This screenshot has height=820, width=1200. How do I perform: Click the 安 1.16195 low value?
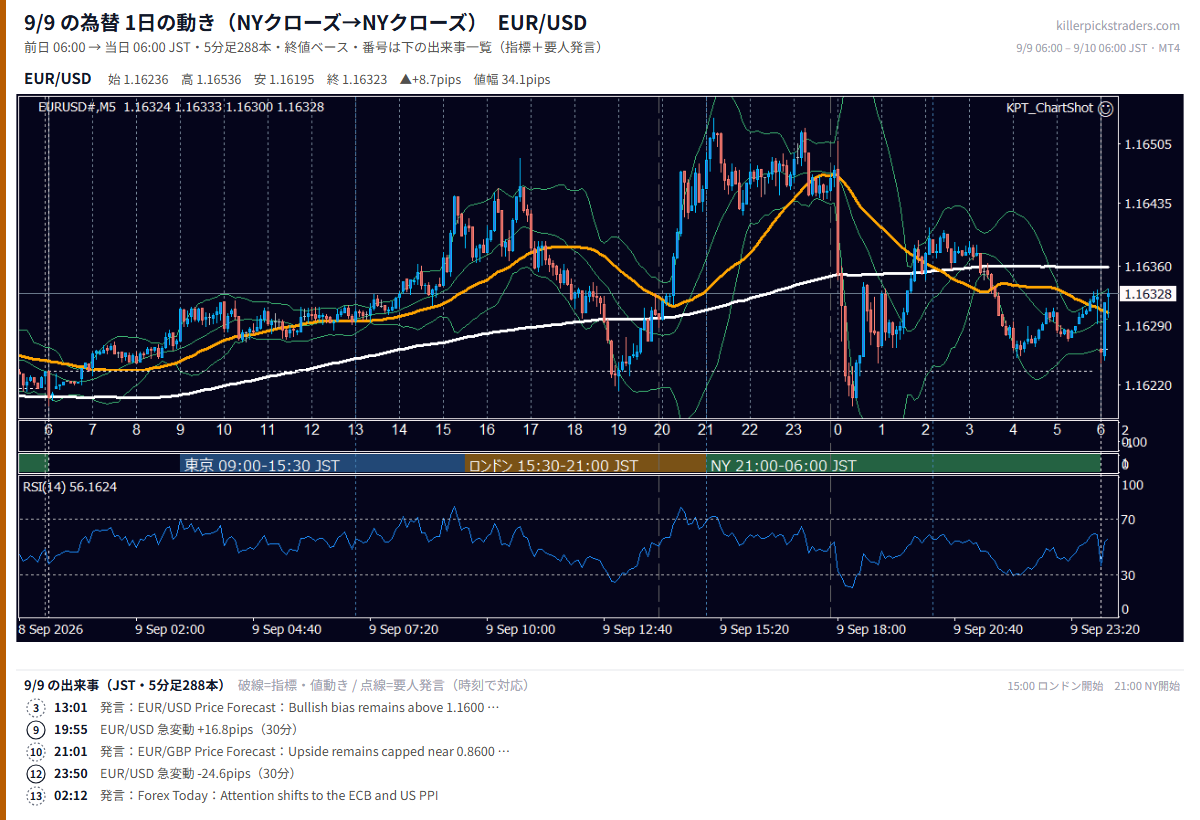pyautogui.click(x=284, y=79)
